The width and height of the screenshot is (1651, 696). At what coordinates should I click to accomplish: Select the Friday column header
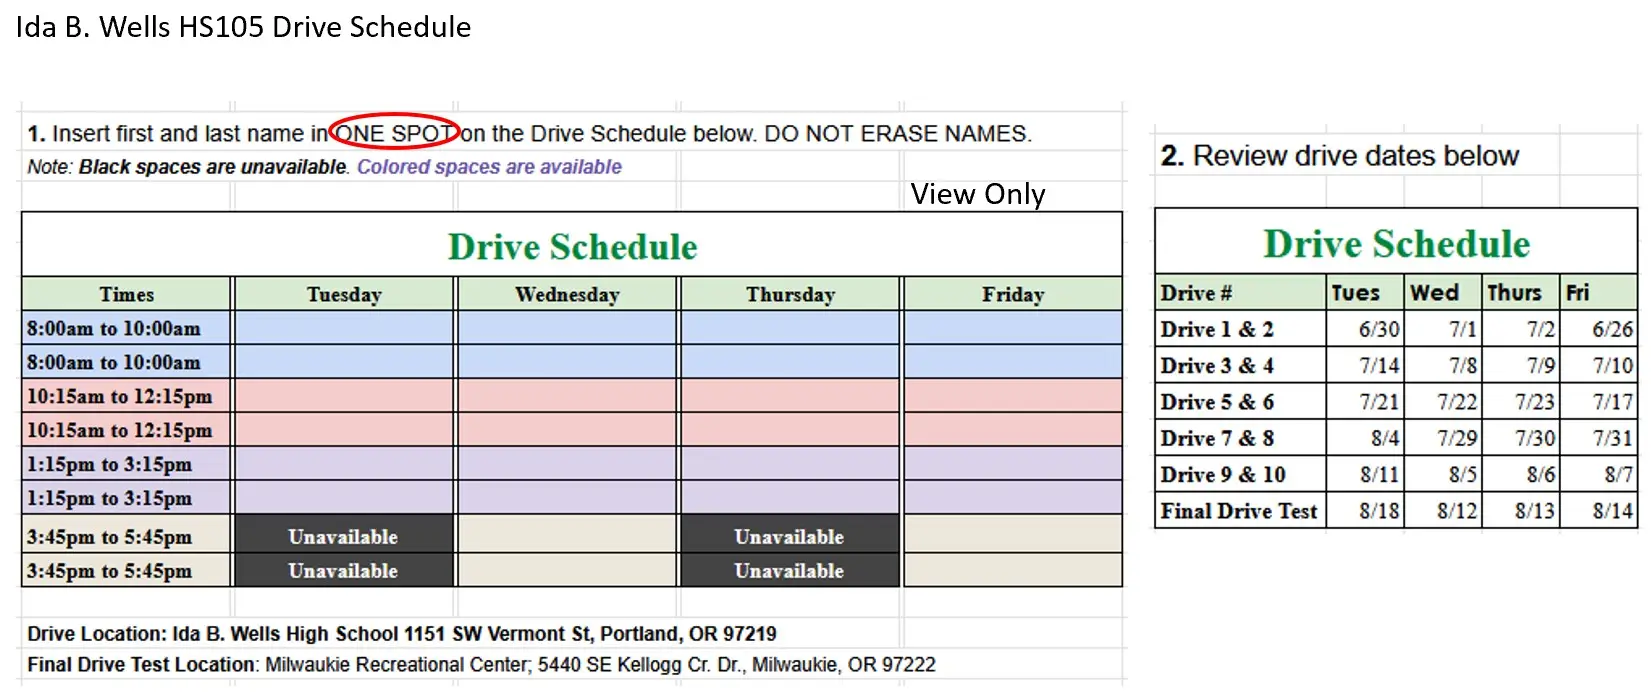point(1012,294)
